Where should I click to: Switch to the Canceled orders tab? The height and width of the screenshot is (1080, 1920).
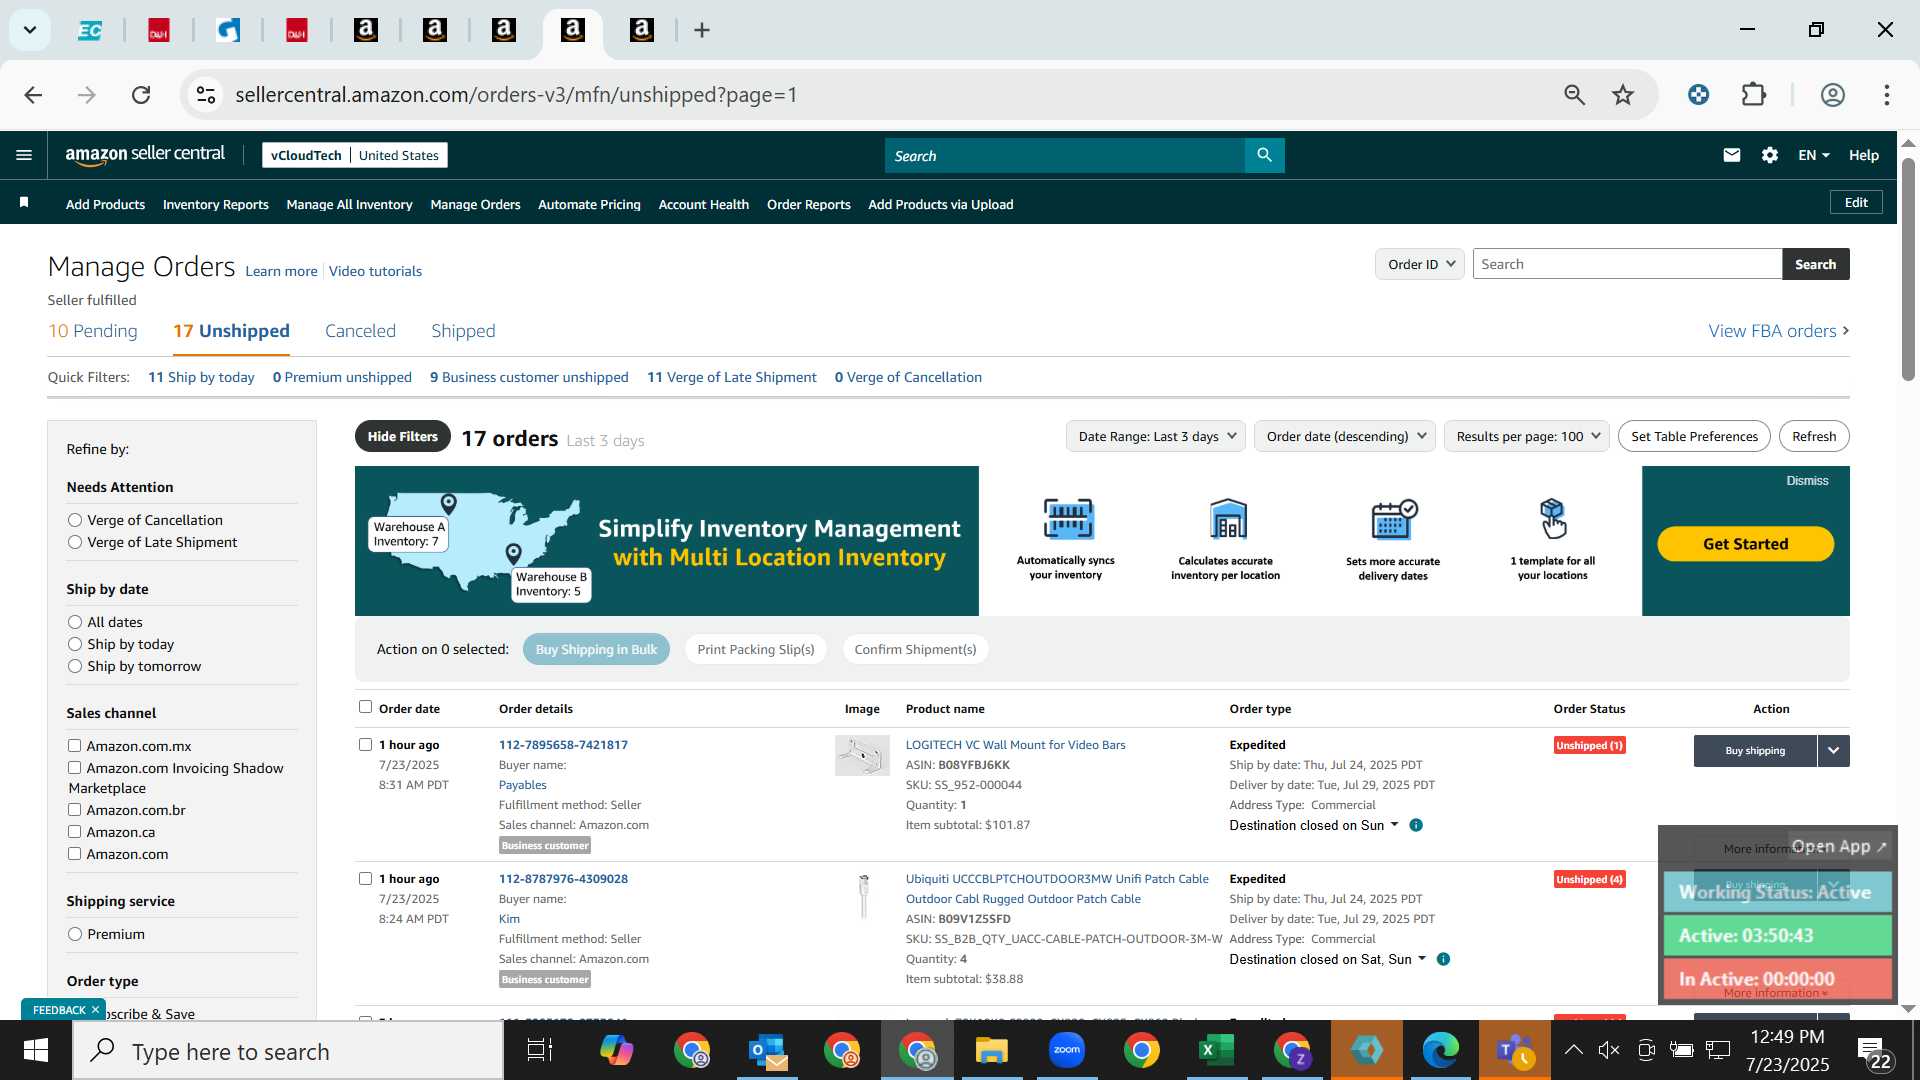pyautogui.click(x=360, y=331)
